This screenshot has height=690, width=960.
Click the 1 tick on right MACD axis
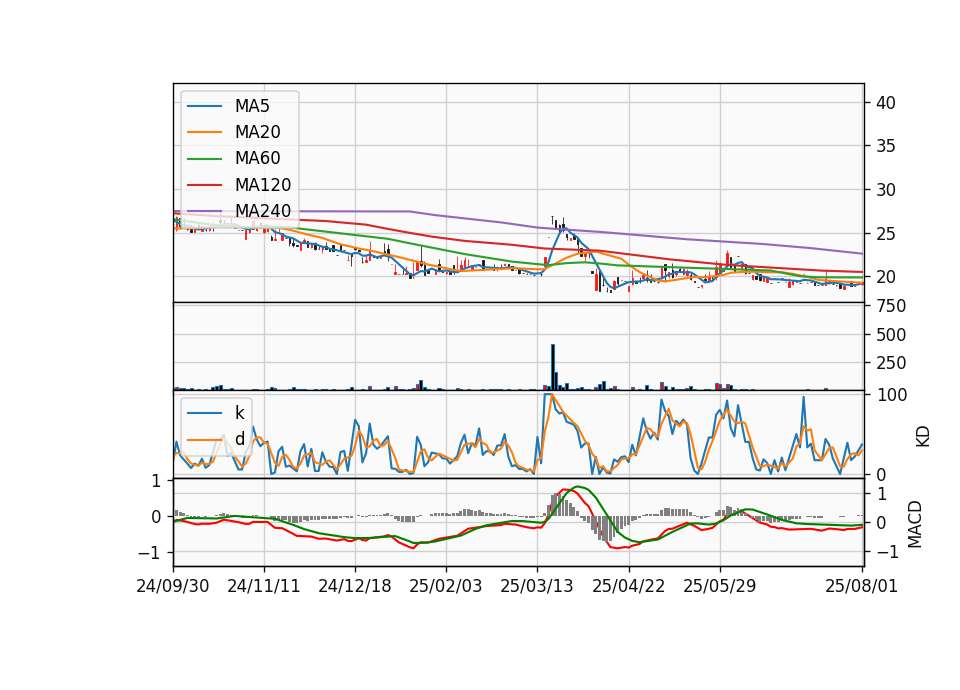coord(881,493)
